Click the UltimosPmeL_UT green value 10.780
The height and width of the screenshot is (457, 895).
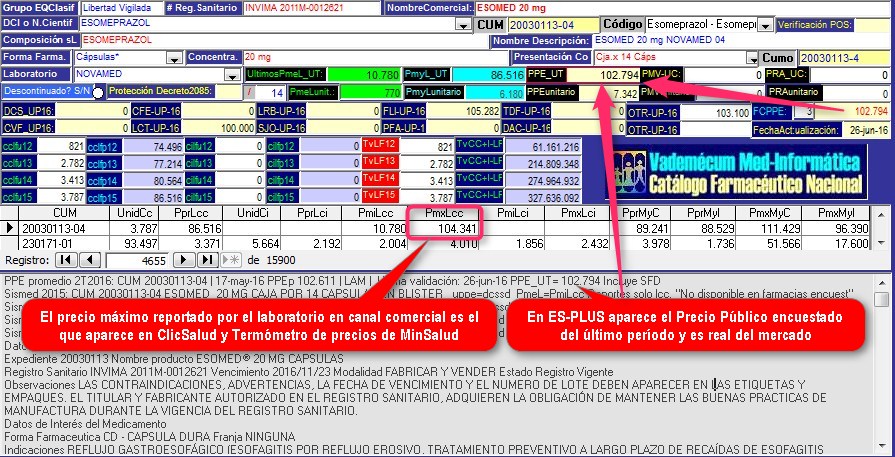tap(364, 75)
